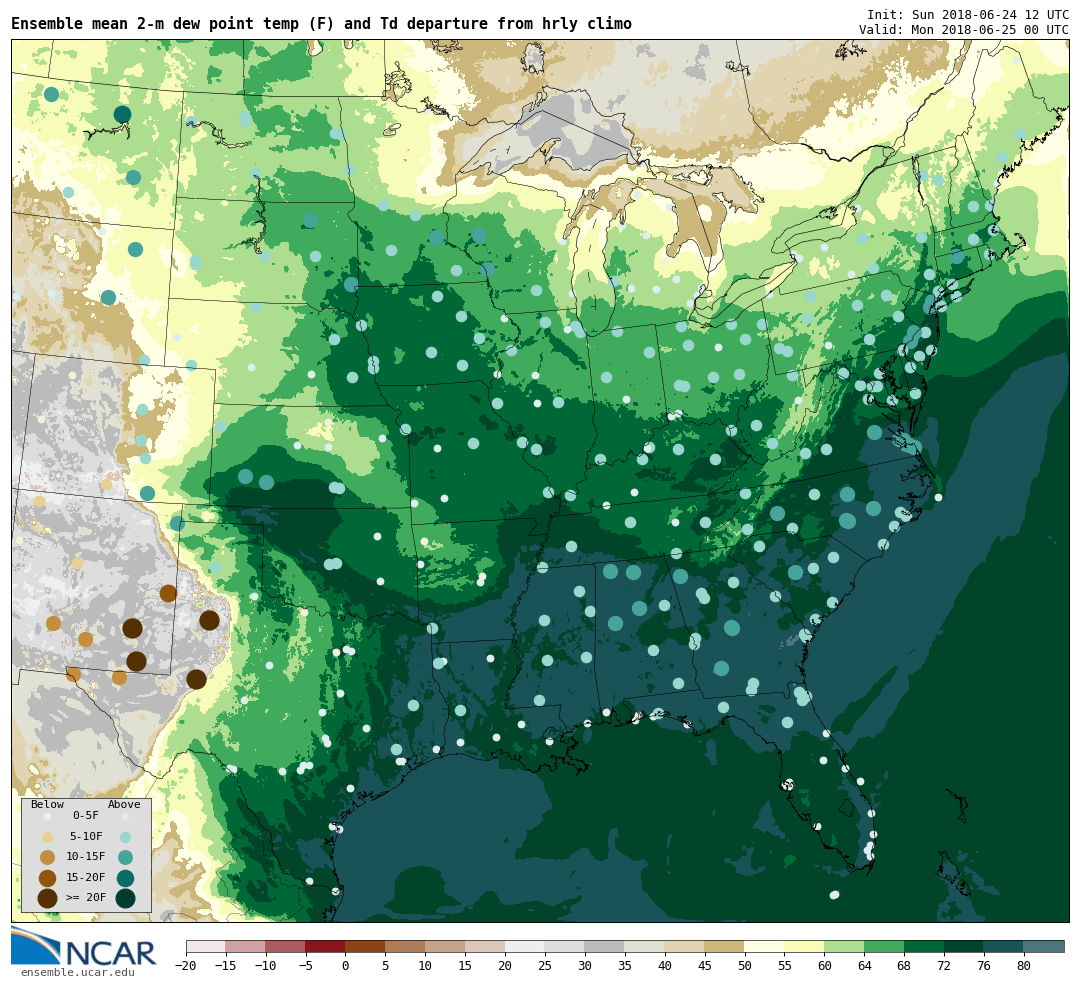Viewport: 1080px width, 985px height.
Task: Pick the -10 to -5 rose colorbar swatch
Action: (286, 946)
